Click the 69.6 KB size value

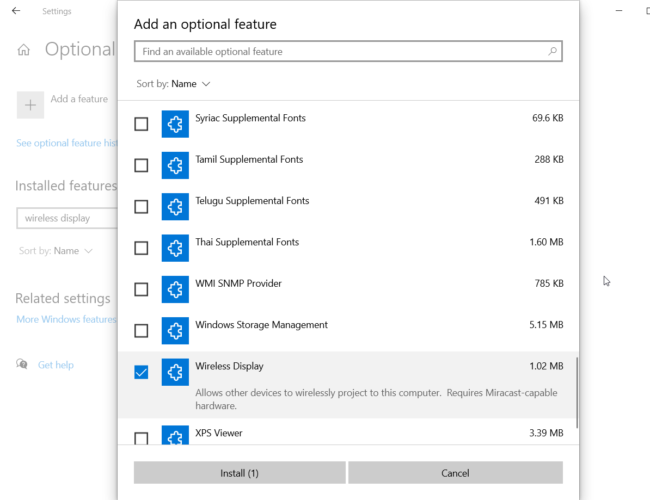pyautogui.click(x=548, y=118)
